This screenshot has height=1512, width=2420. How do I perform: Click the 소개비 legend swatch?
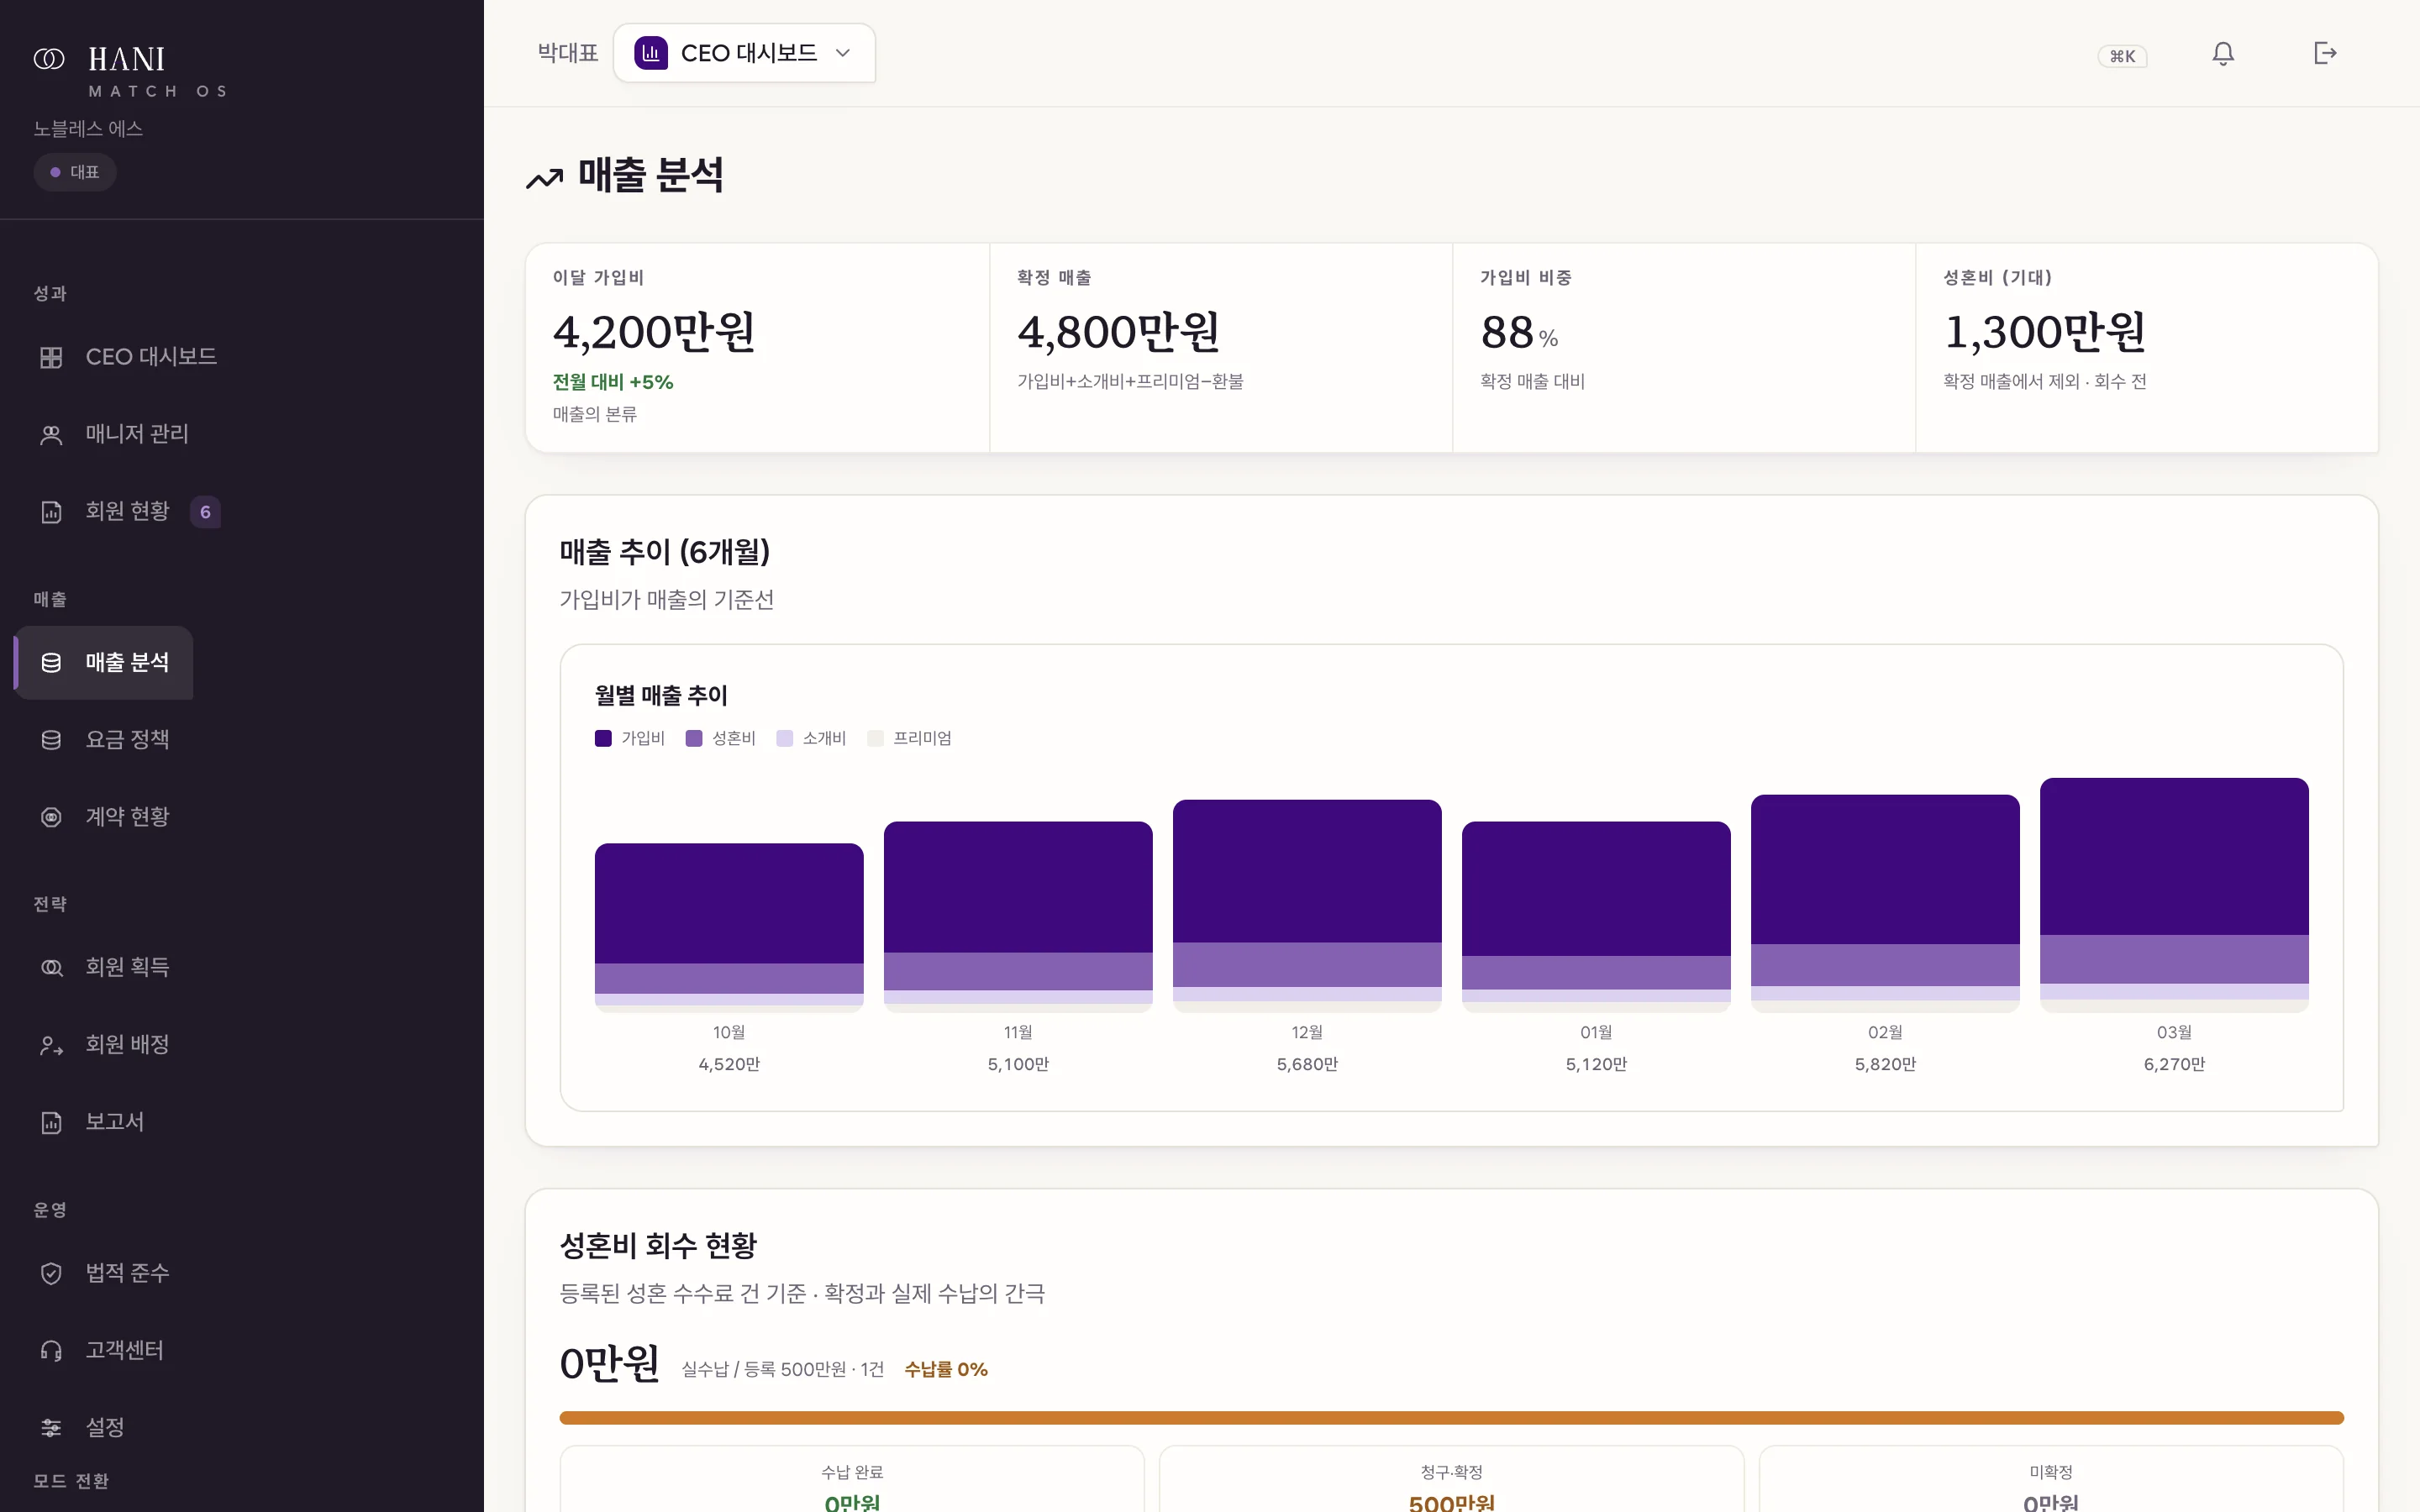click(785, 738)
